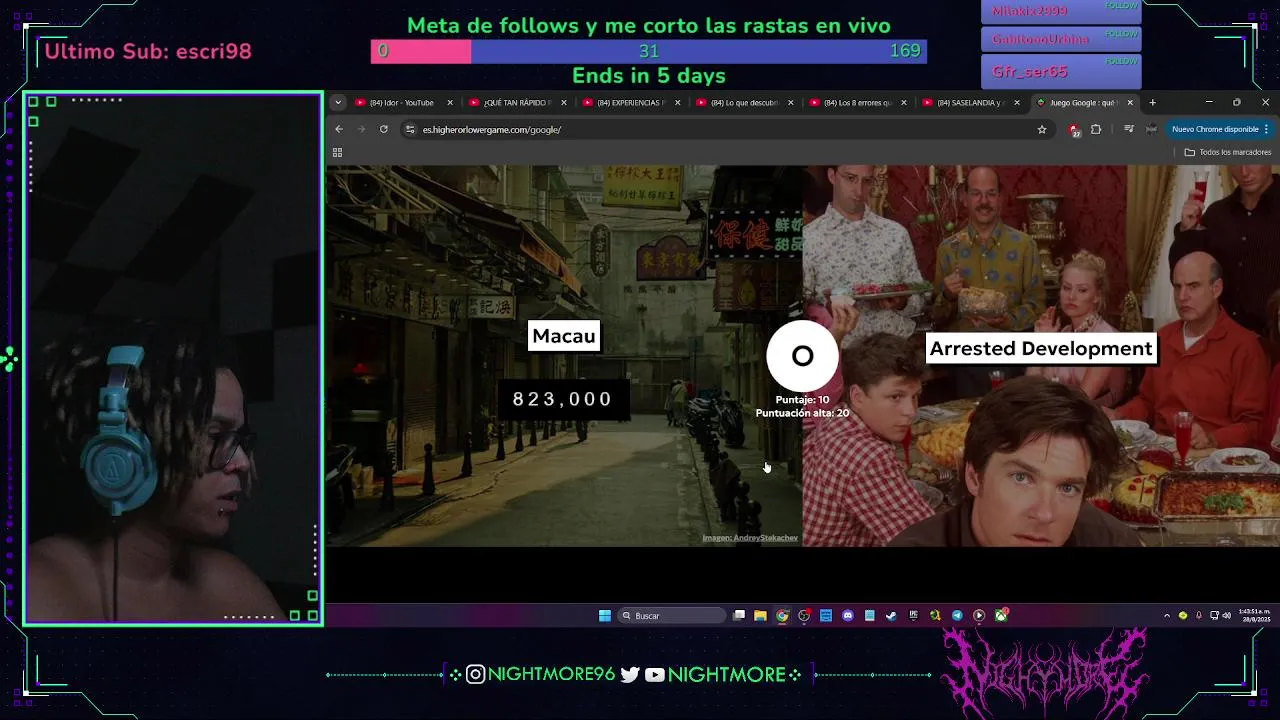1280x720 pixels.
Task: Open File Explorer from the taskbar
Action: 760,615
